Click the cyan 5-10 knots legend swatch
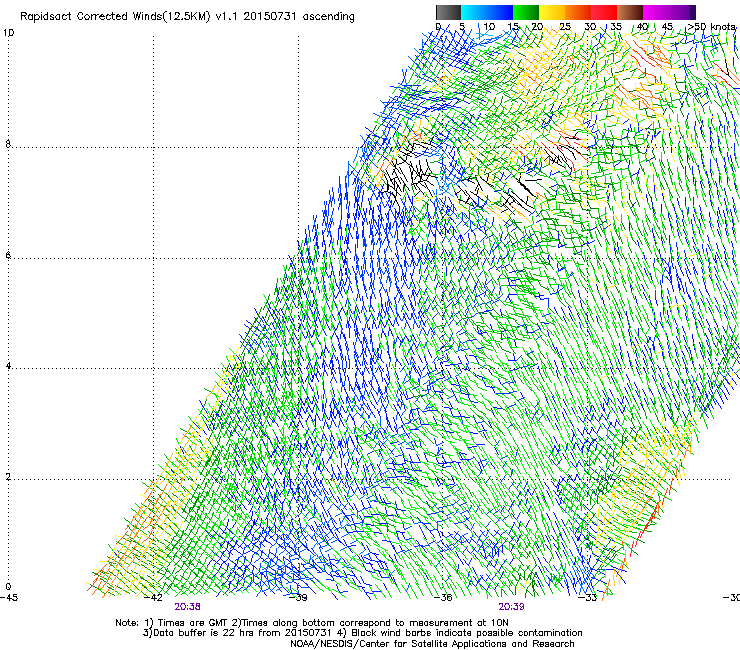The image size is (740, 650). click(474, 12)
